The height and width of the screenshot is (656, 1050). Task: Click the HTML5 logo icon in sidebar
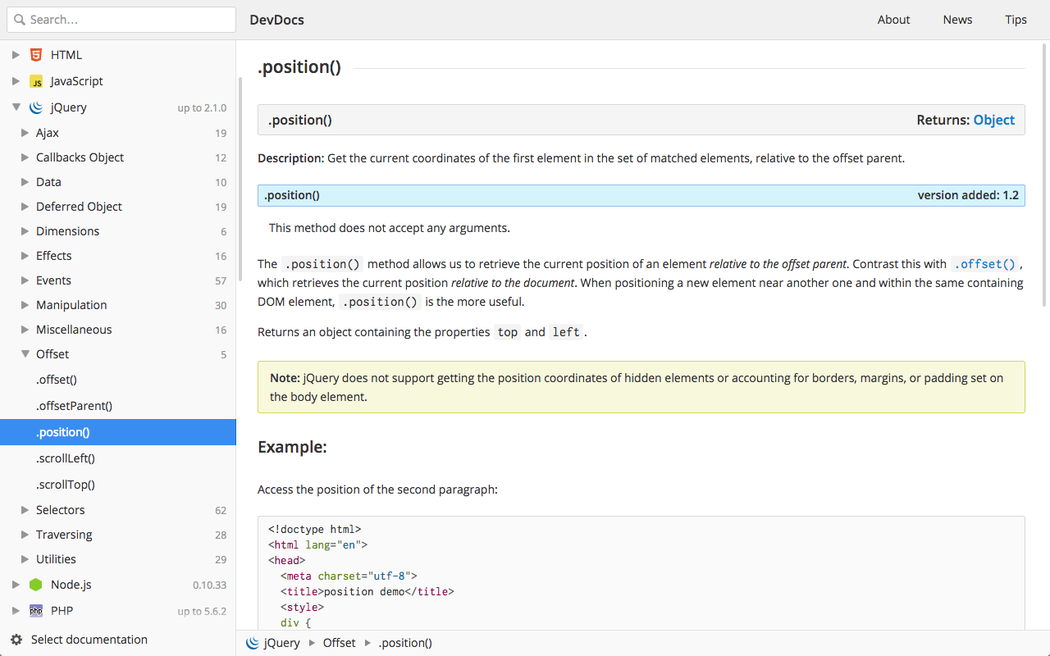point(36,55)
